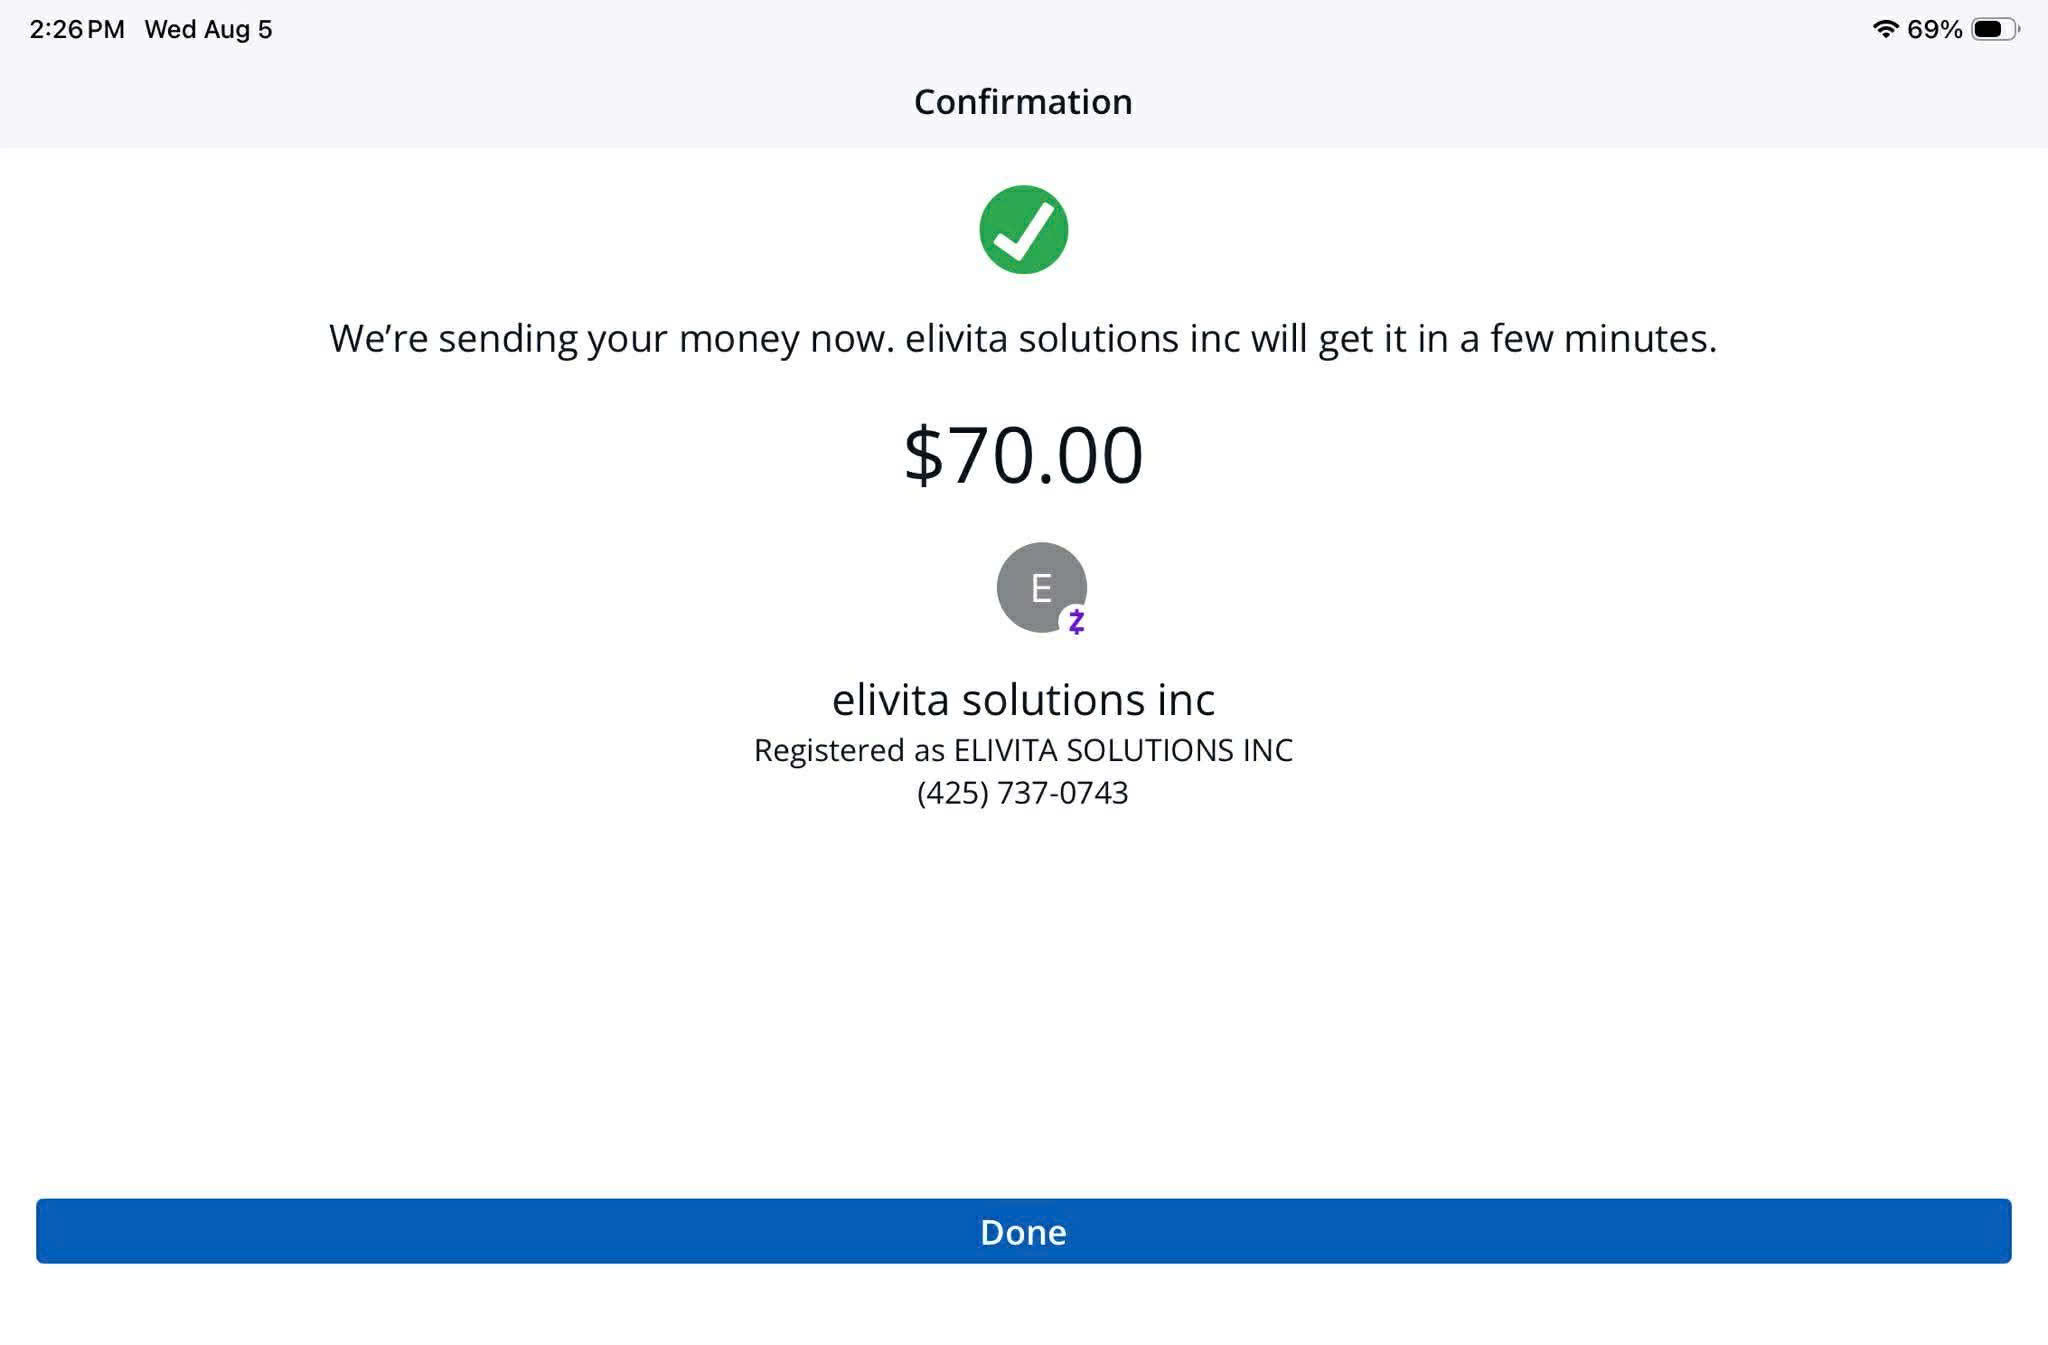The height and width of the screenshot is (1345, 2048).
Task: Tap the 2:26 PM clock
Action: click(77, 29)
